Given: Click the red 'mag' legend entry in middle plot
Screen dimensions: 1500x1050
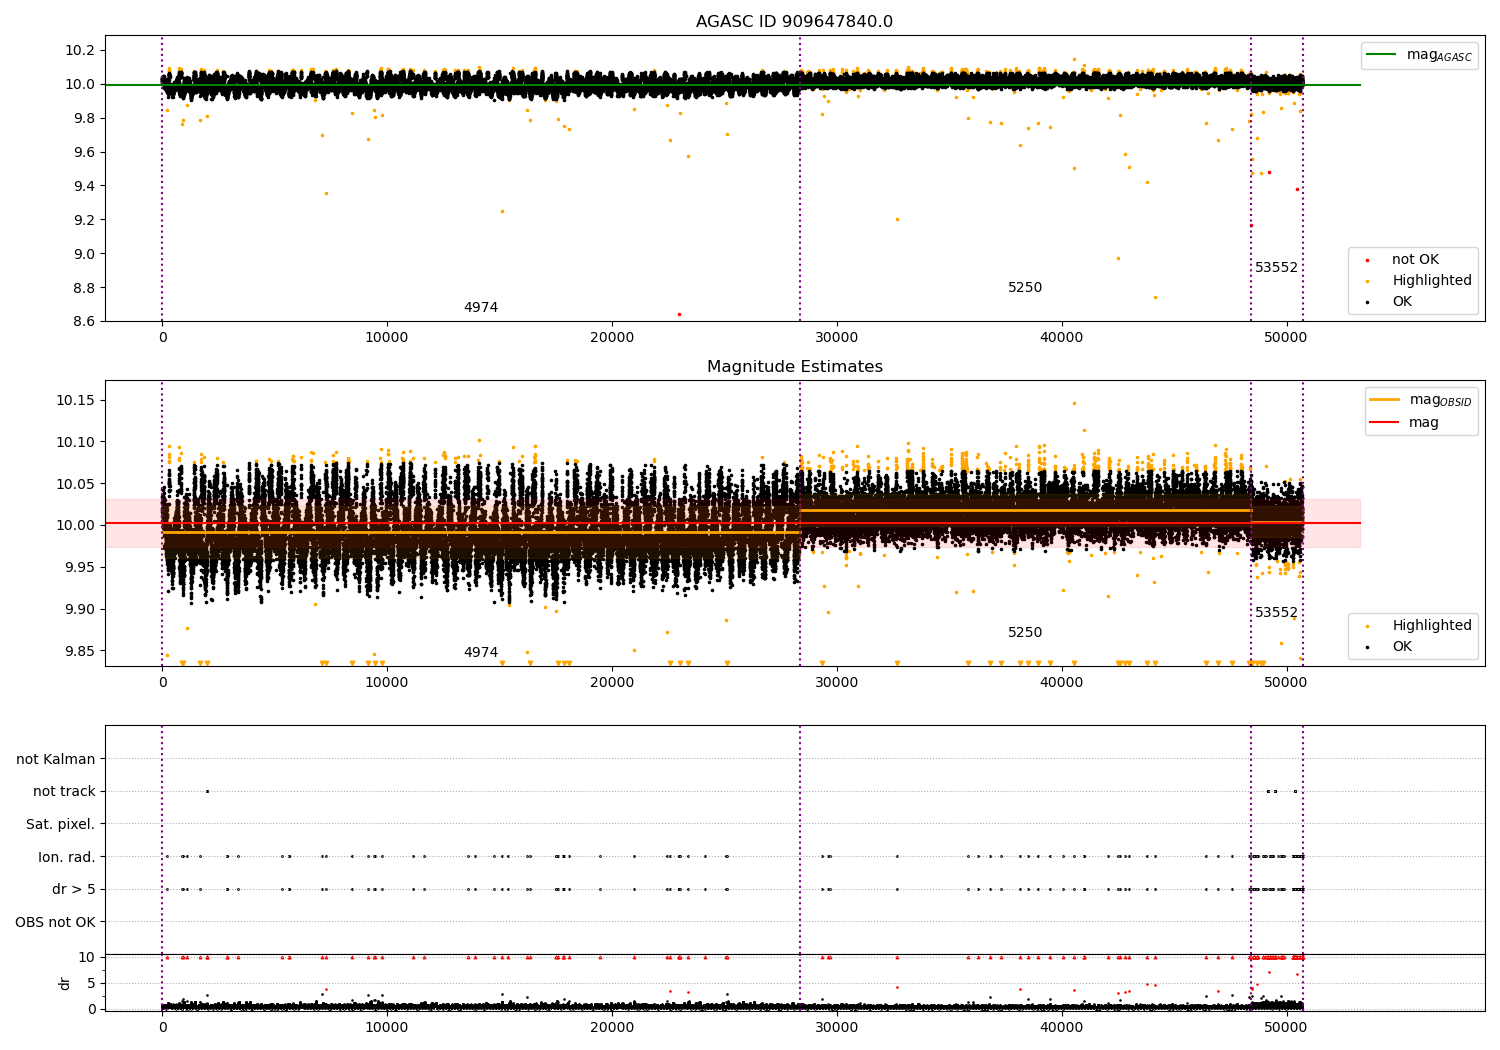Looking at the screenshot, I should 1423,423.
